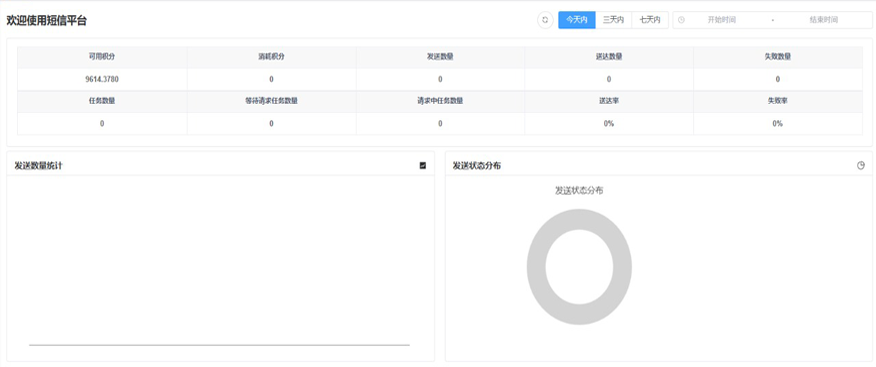Click the 0 value under 消耗积分
The height and width of the screenshot is (367, 876).
tap(271, 79)
